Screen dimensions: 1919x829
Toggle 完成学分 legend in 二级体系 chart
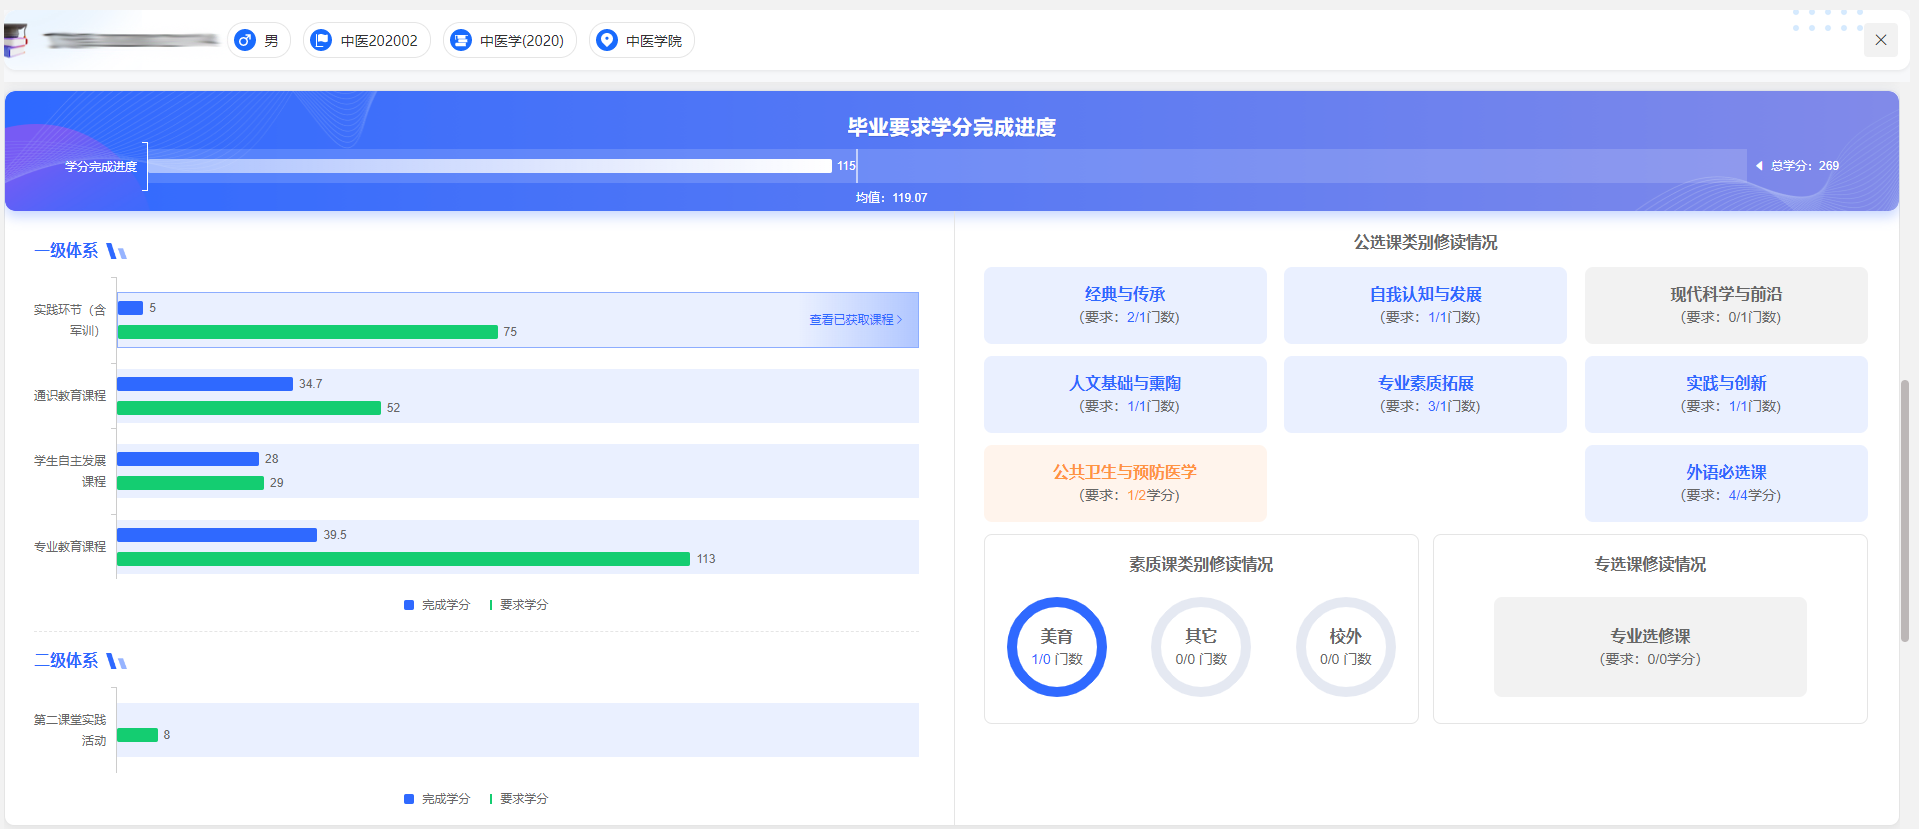pos(436,799)
